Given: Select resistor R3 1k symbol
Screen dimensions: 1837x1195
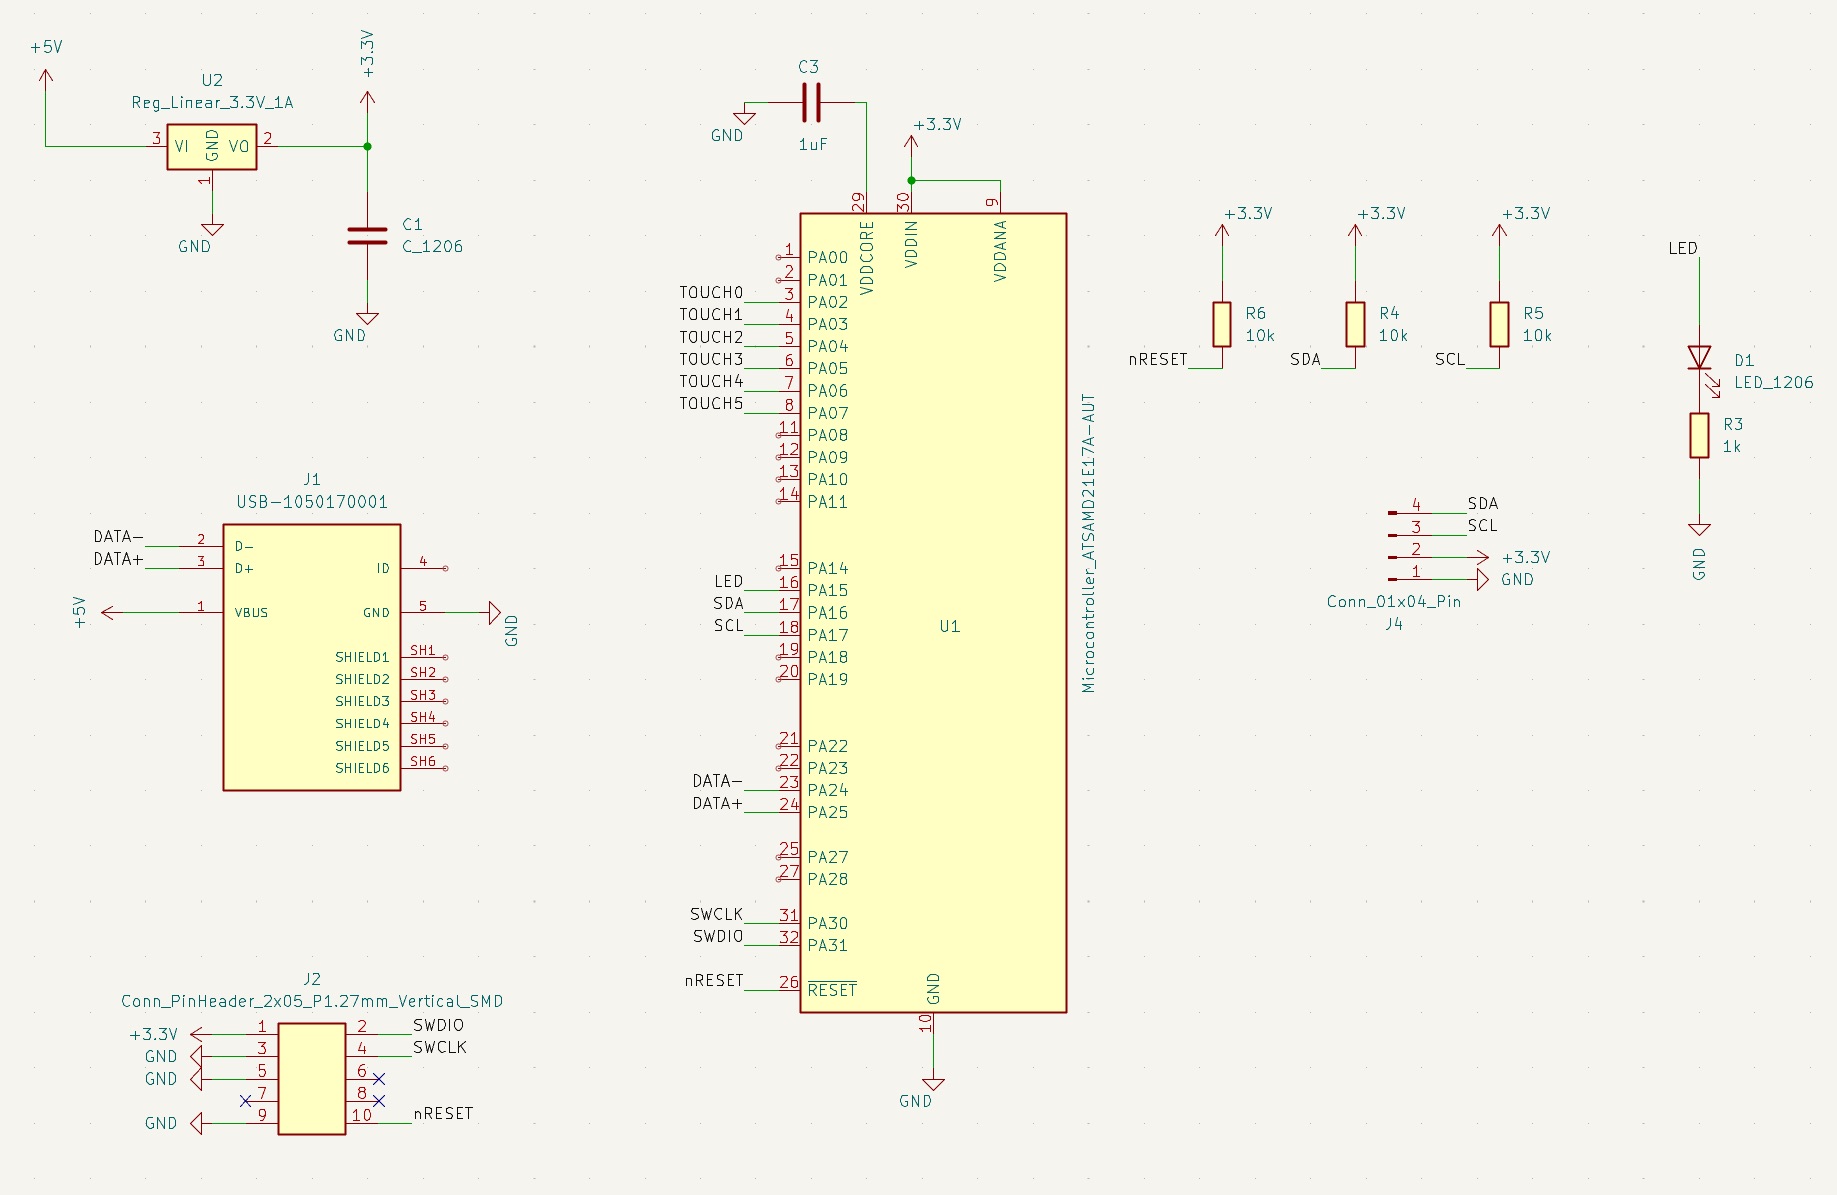Looking at the screenshot, I should click(1698, 435).
